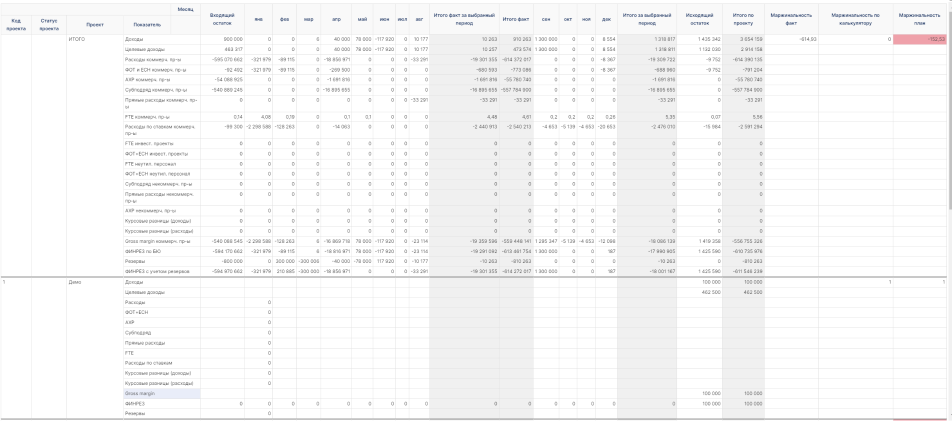
Task: Select the "май" month column header
Action: tap(362, 18)
